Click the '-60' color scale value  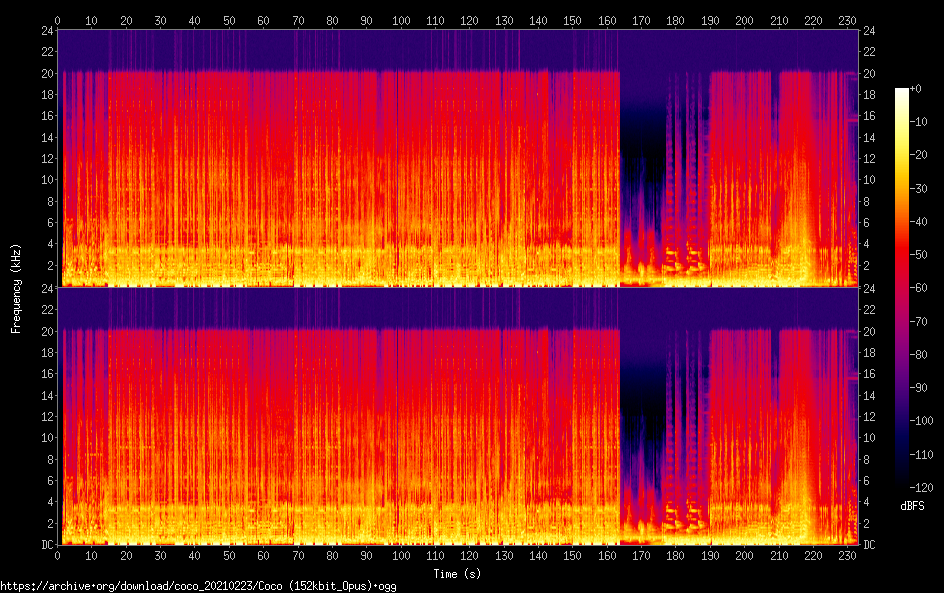click(x=919, y=288)
